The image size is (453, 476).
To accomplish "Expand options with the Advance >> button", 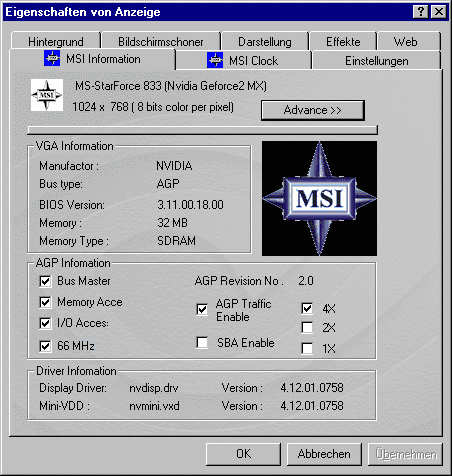I will point(313,110).
